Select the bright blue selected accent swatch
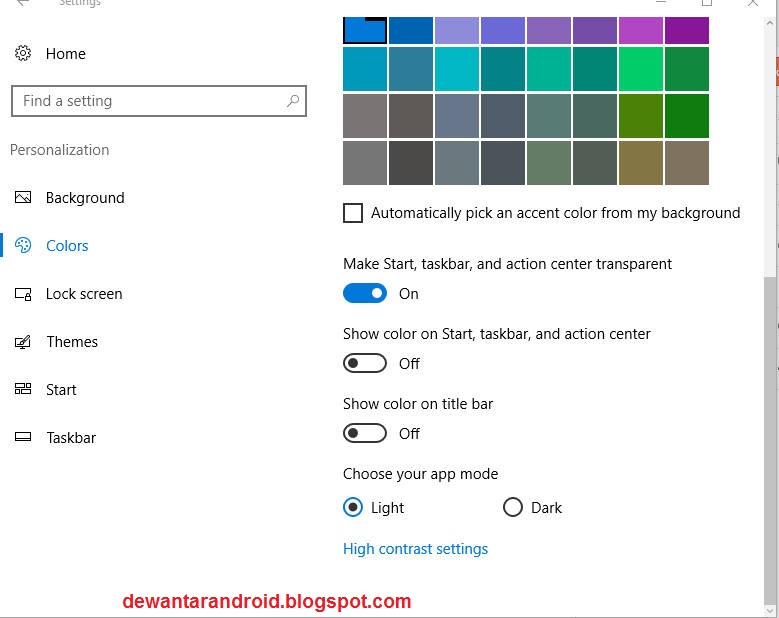 [365, 30]
